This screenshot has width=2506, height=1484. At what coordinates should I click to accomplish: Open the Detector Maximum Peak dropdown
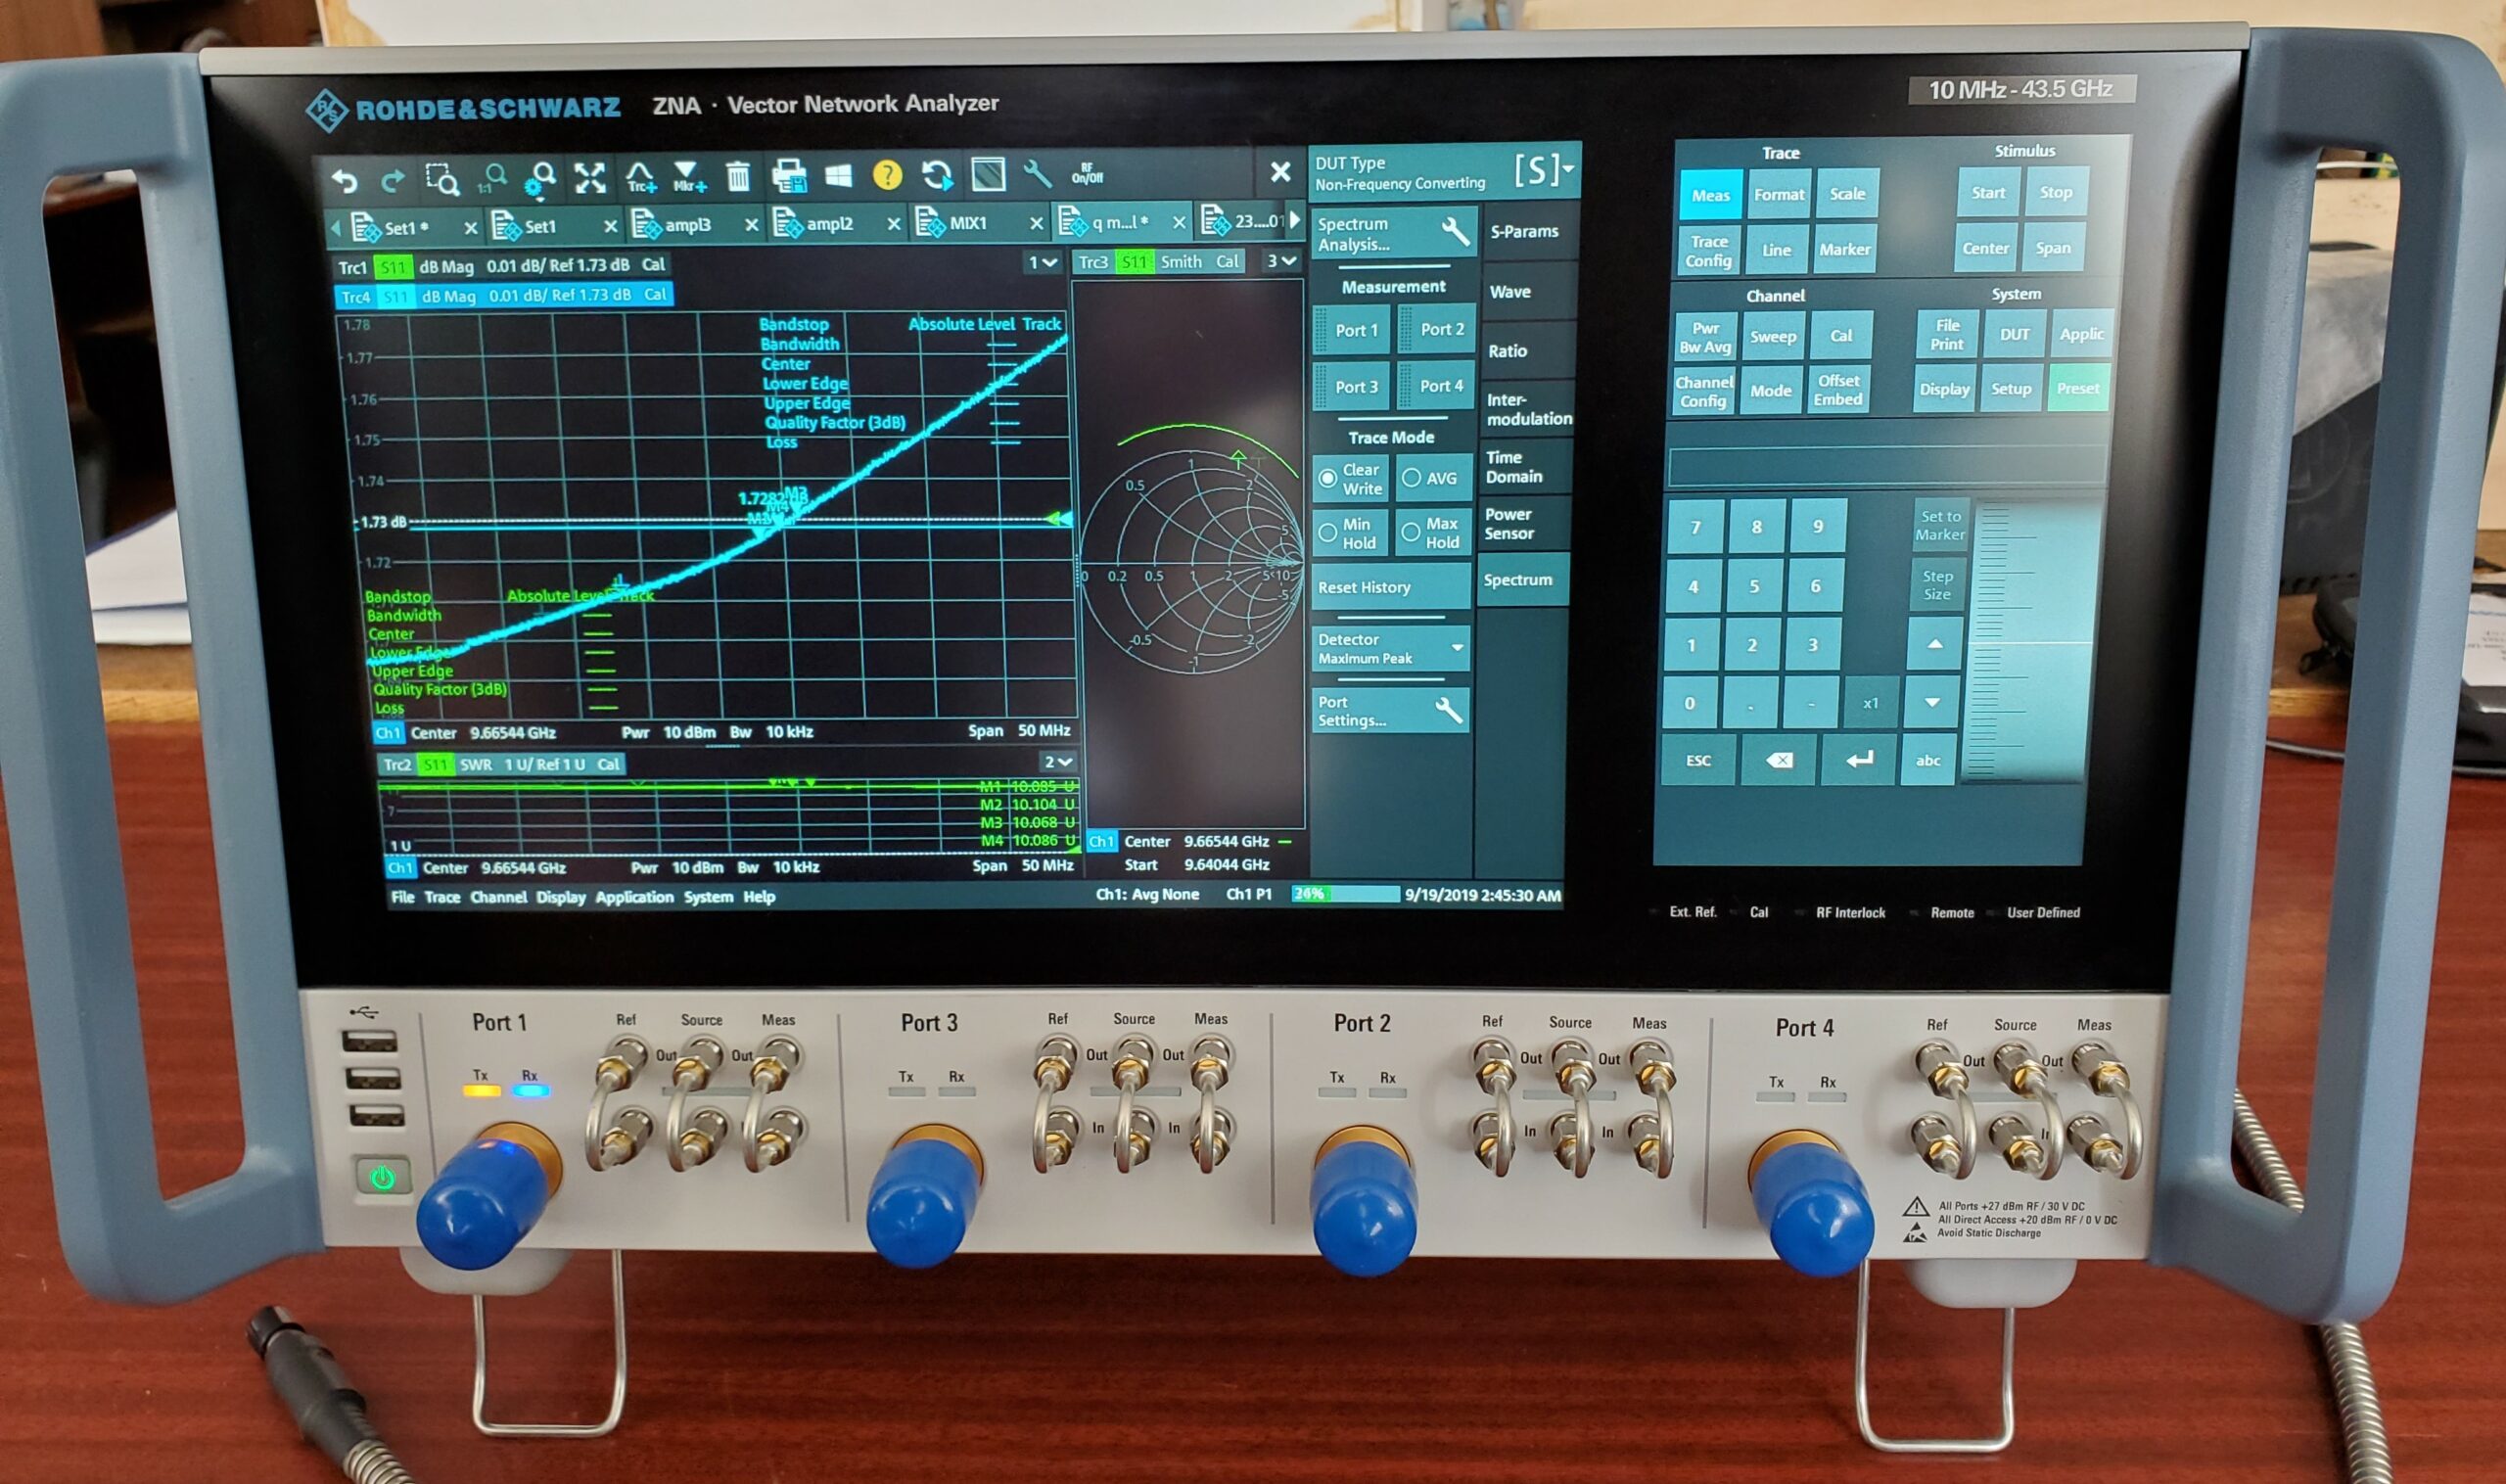coord(1390,648)
